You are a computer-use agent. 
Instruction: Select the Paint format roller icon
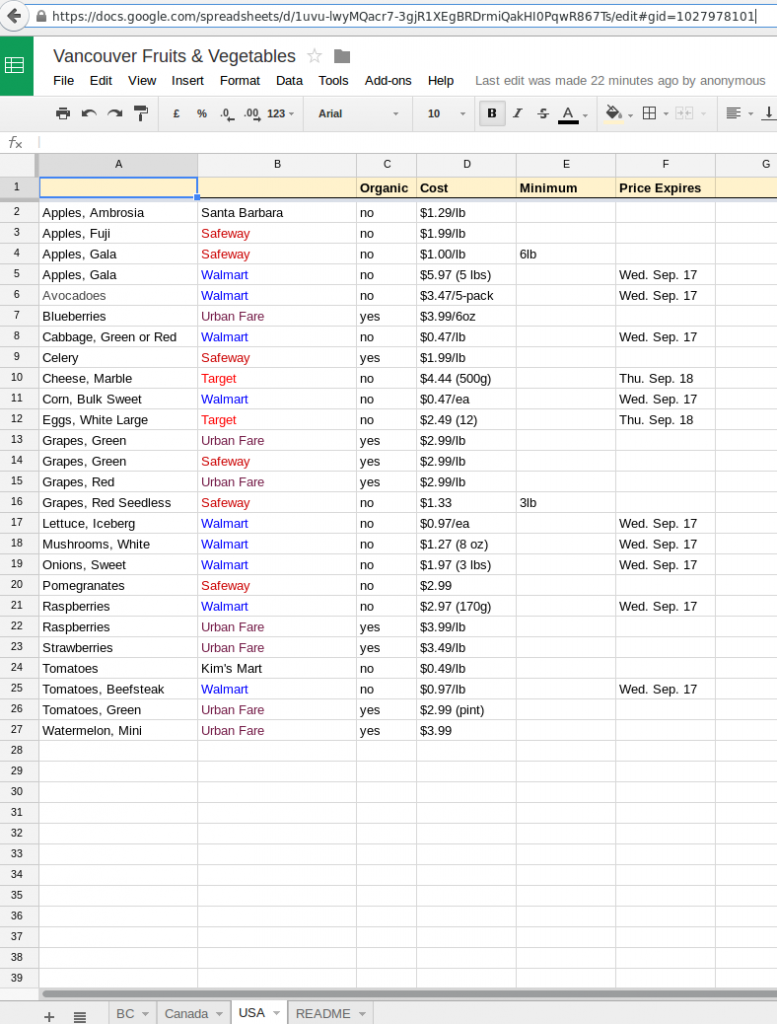140,114
